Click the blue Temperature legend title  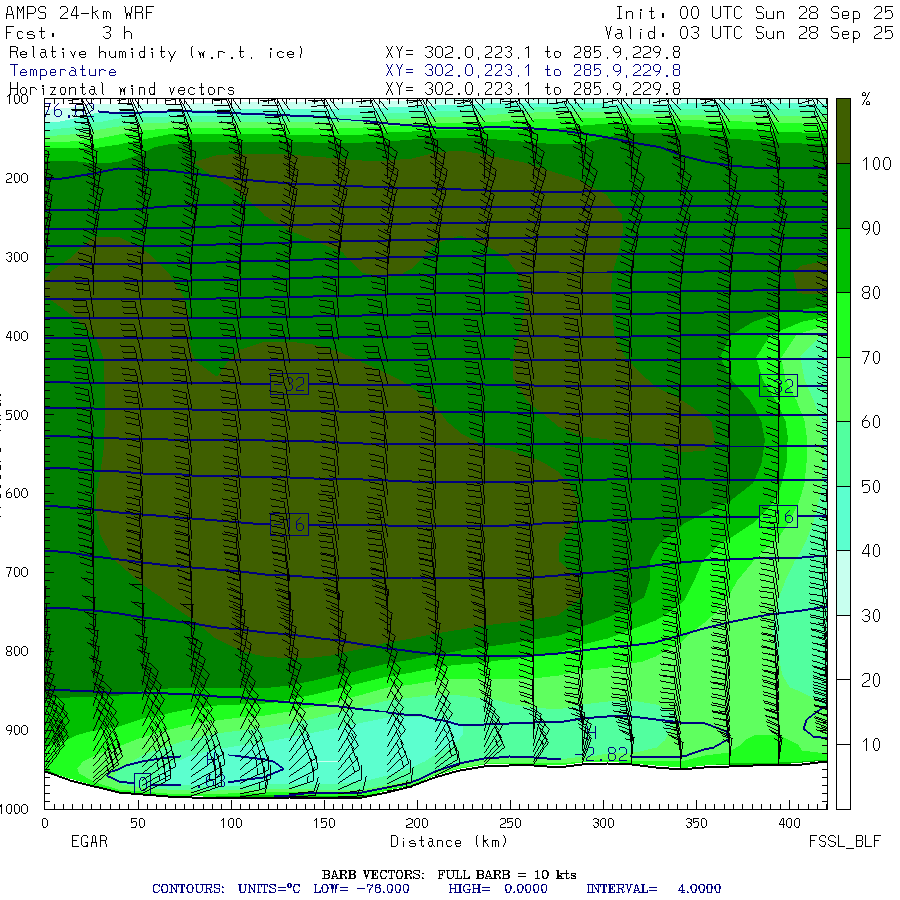tap(63, 71)
